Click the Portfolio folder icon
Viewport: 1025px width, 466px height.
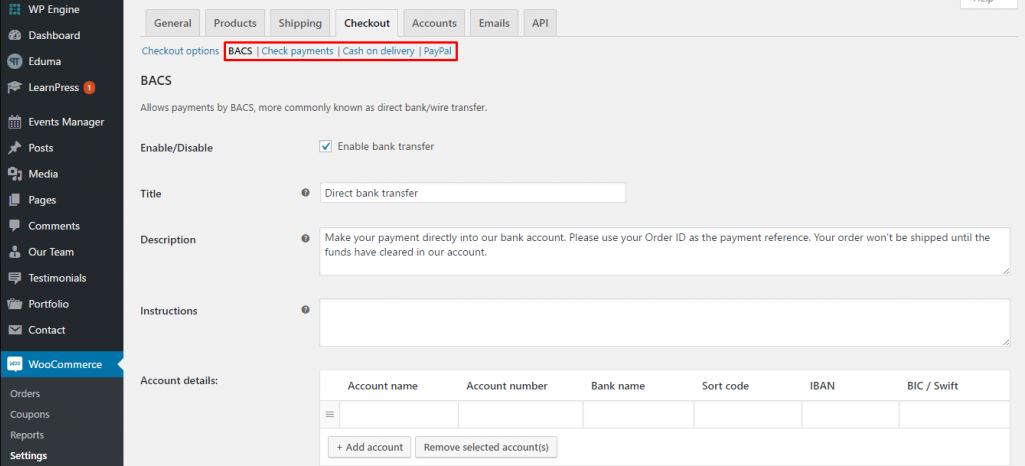click(x=14, y=304)
